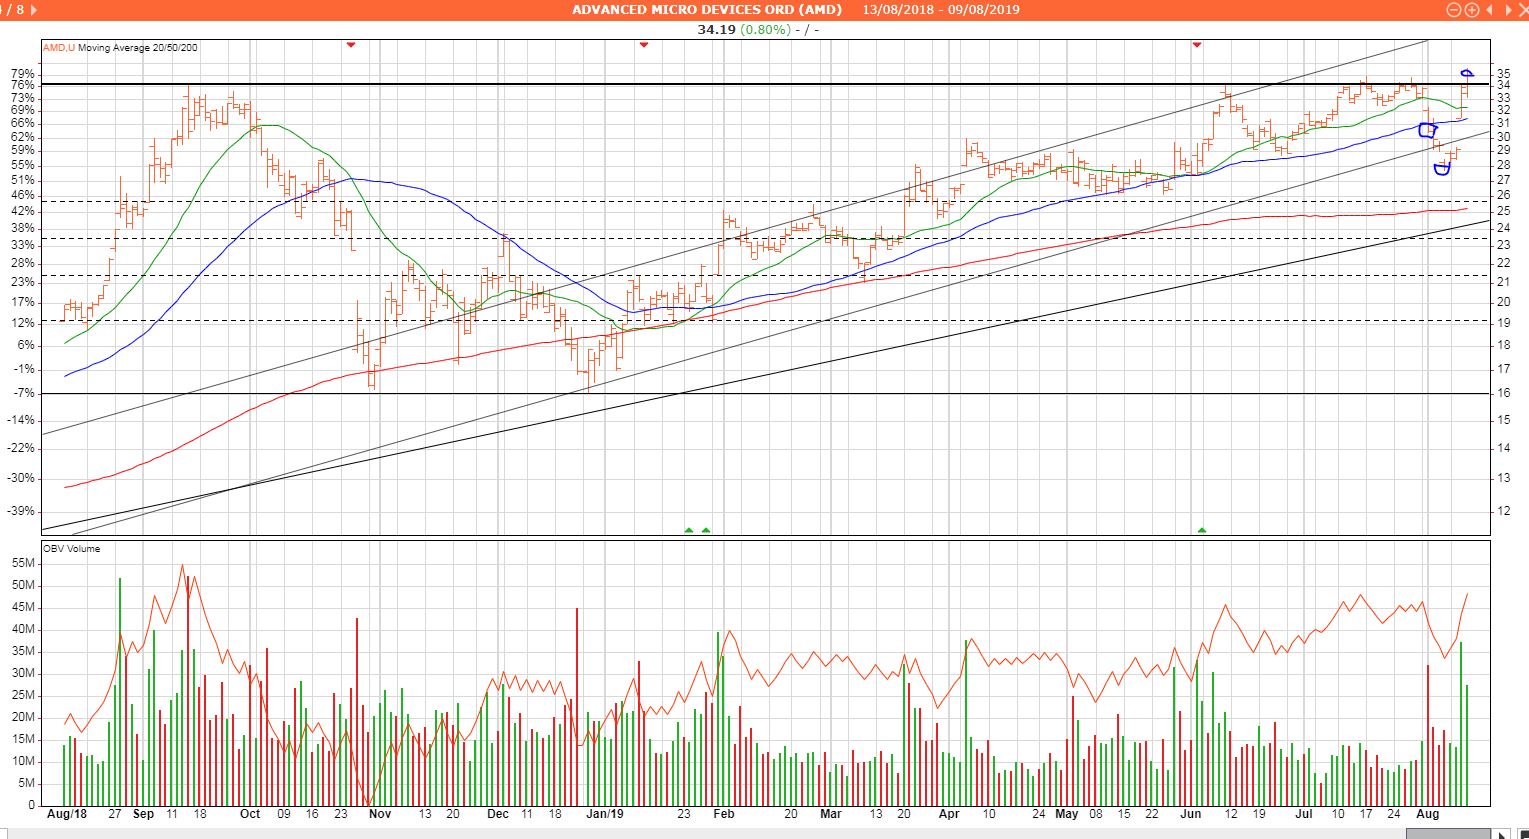Click the zoom in plus icon
The width and height of the screenshot is (1529, 839).
pos(1471,10)
